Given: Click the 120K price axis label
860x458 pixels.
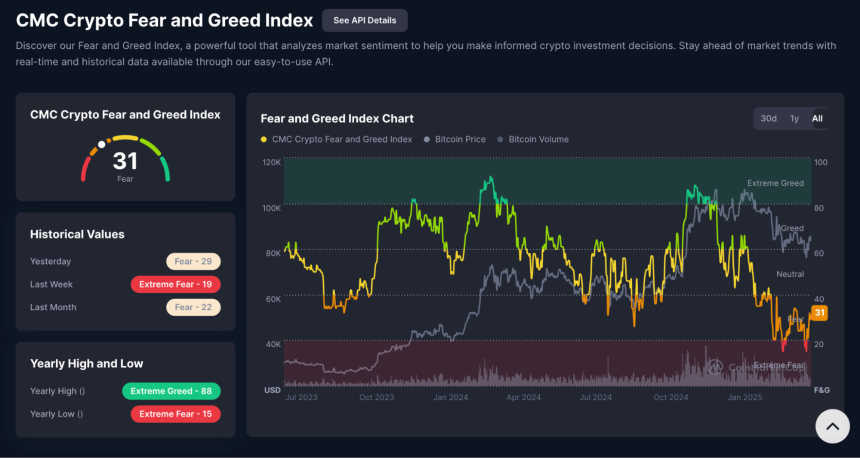Looking at the screenshot, I should (272, 162).
